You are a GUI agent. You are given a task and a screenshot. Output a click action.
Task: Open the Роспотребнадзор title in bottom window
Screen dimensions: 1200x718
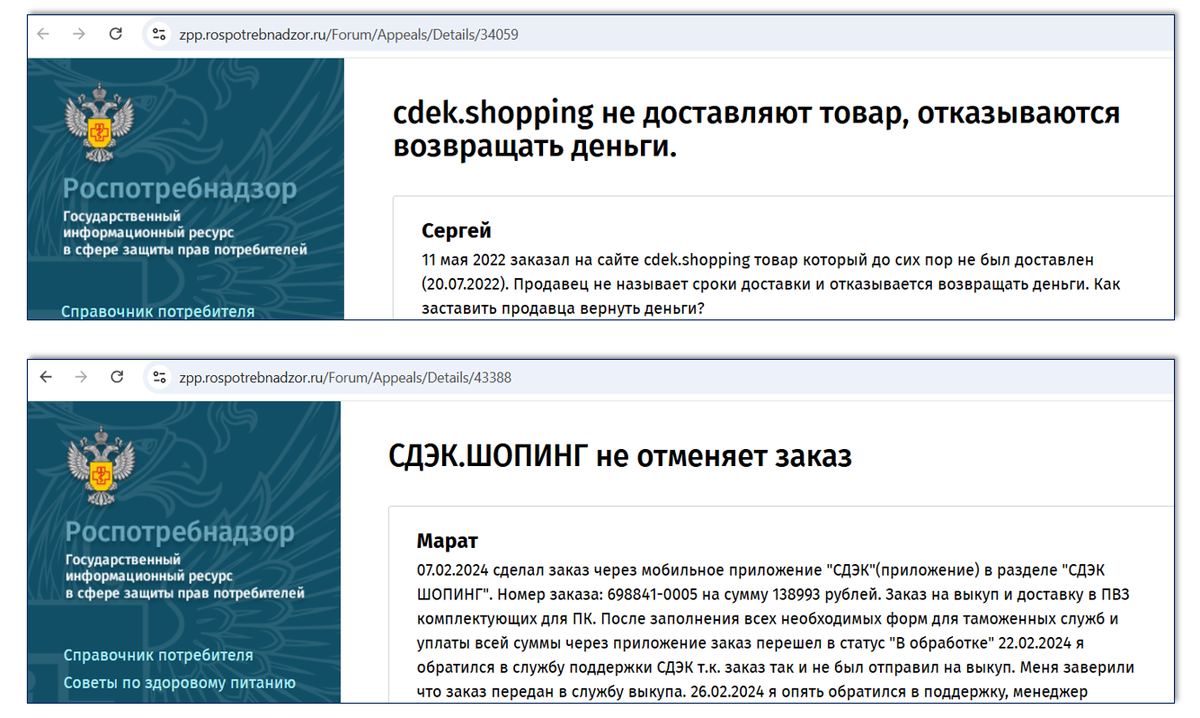click(180, 531)
